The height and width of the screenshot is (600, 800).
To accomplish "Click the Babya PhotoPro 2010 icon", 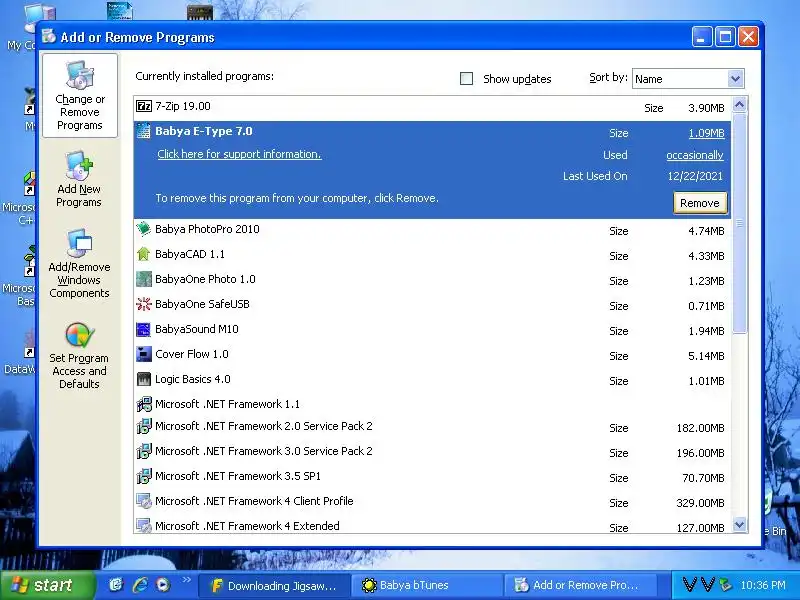I will (x=144, y=229).
